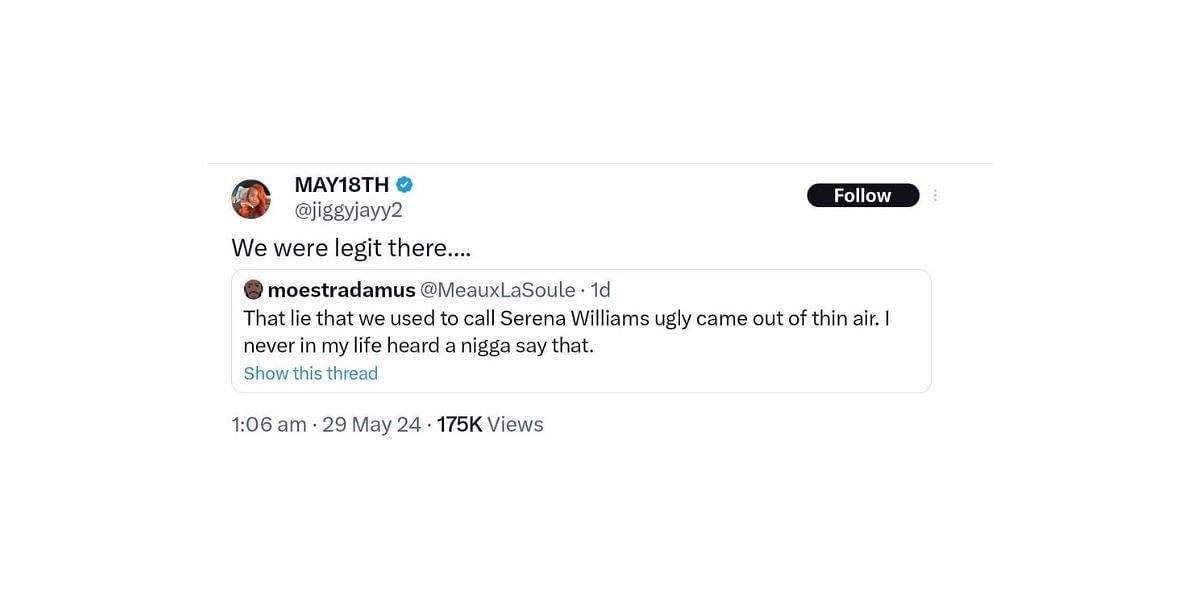1200x600 pixels.
Task: Click "That lie that we used" quoted line
Action: coord(339,318)
